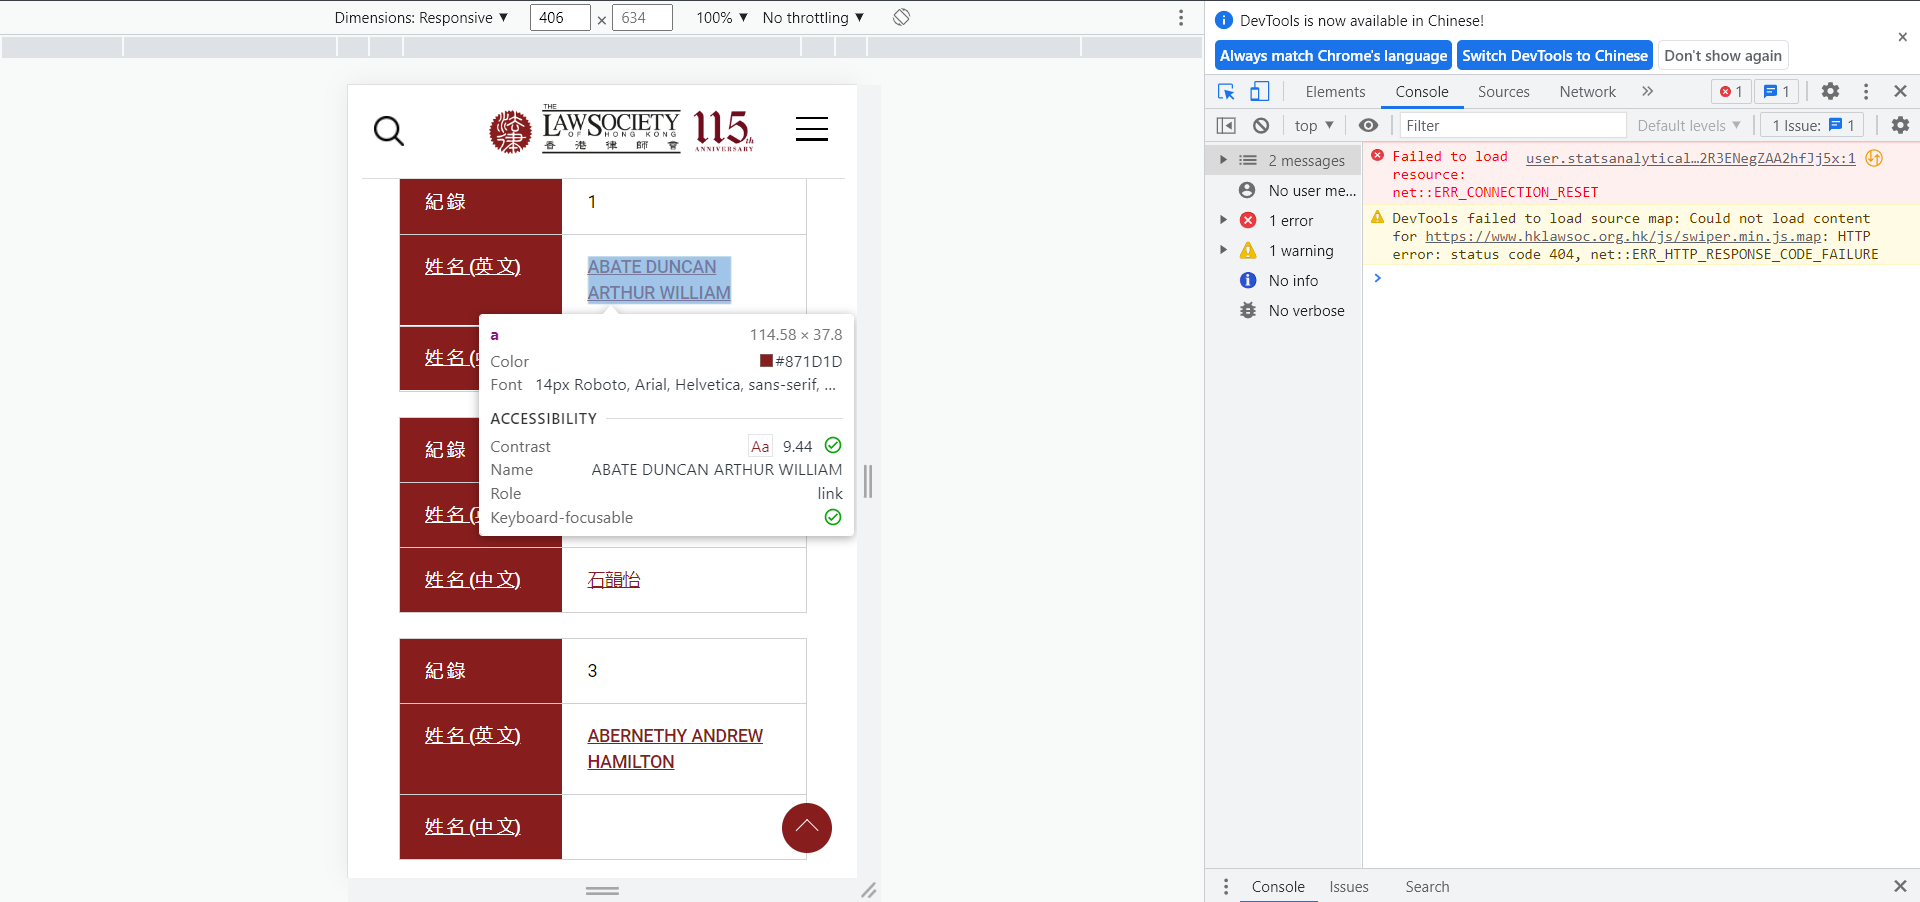This screenshot has width=1920, height=902.
Task: Click the inspect element selector icon
Action: pos(1226,92)
